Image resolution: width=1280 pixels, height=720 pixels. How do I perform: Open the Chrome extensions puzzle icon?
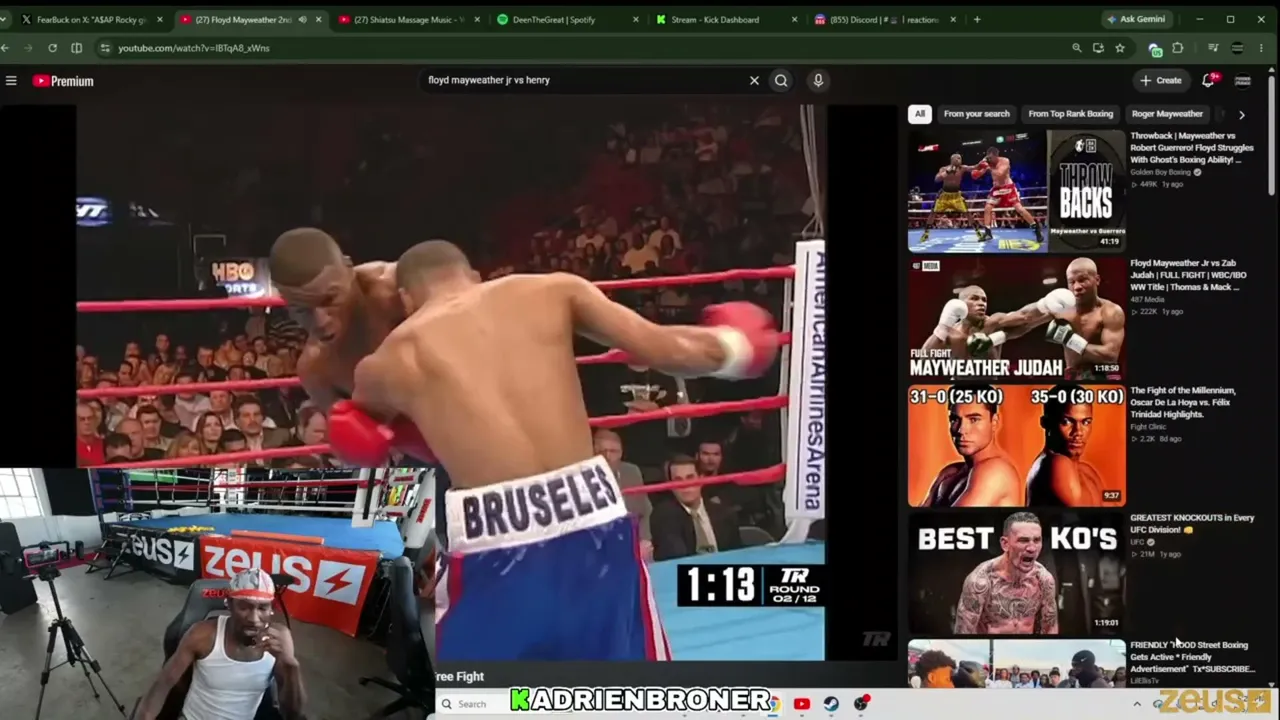1178,48
